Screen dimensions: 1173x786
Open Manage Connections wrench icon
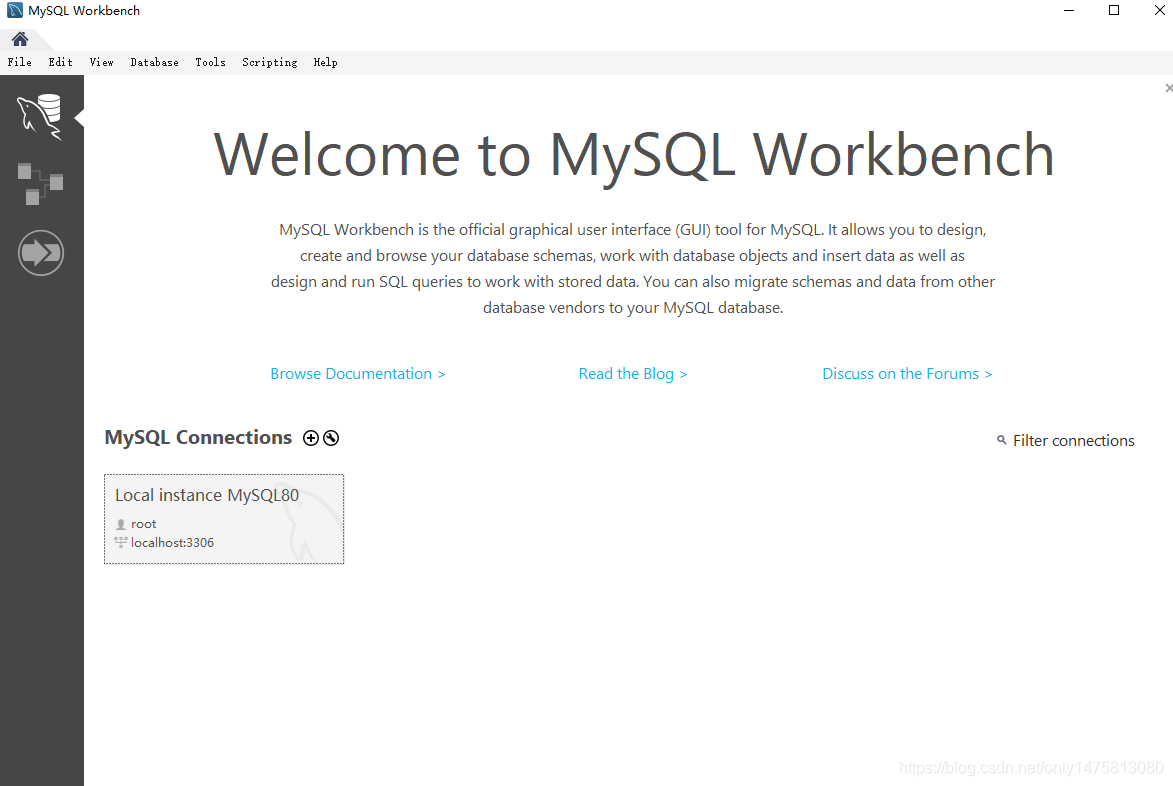tap(331, 438)
